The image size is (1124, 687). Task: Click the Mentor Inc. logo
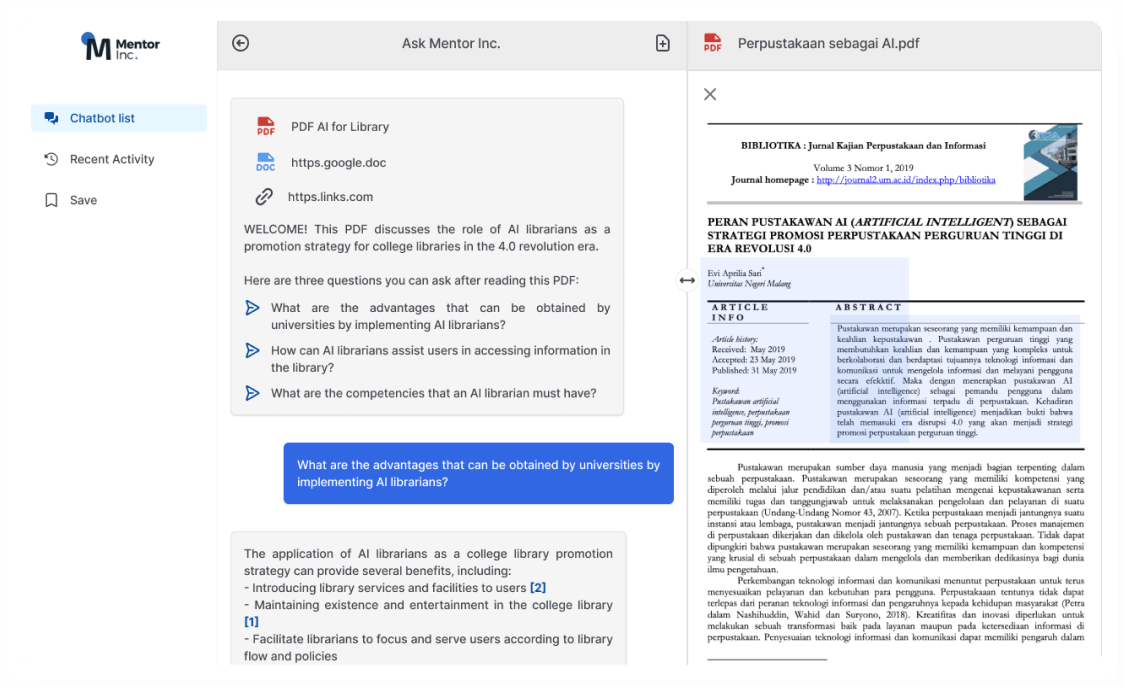[x=121, y=46]
